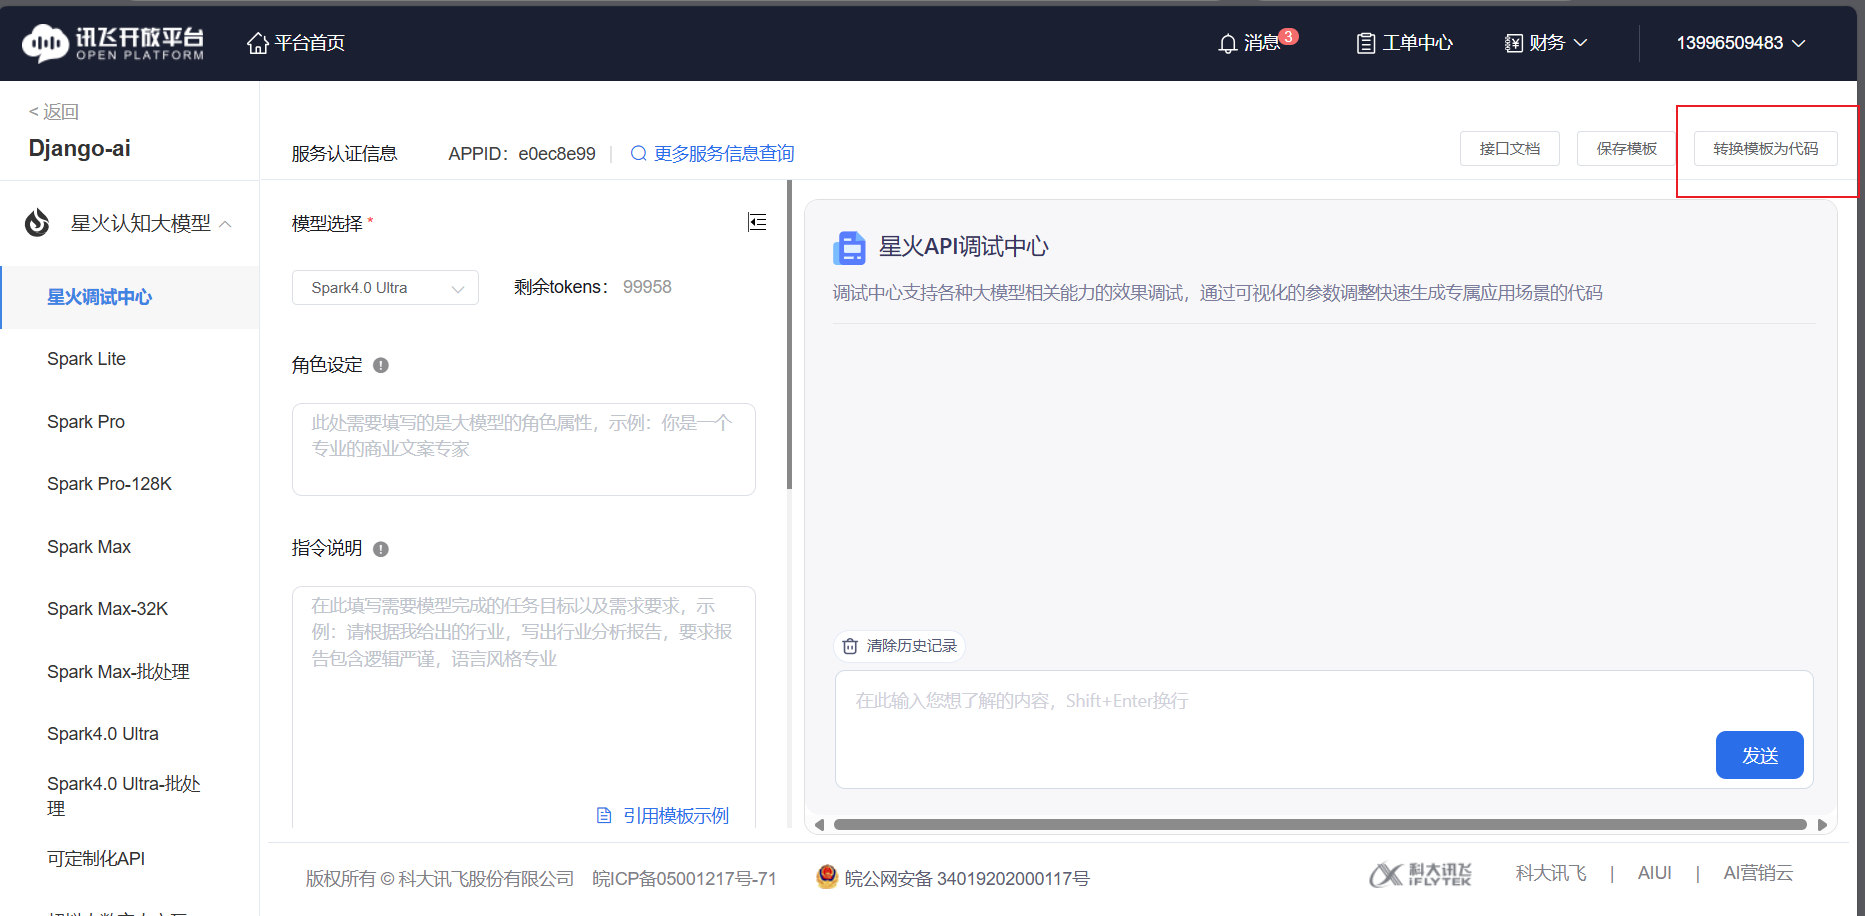
Task: Click the remaining tokens value 99958
Action: (647, 287)
